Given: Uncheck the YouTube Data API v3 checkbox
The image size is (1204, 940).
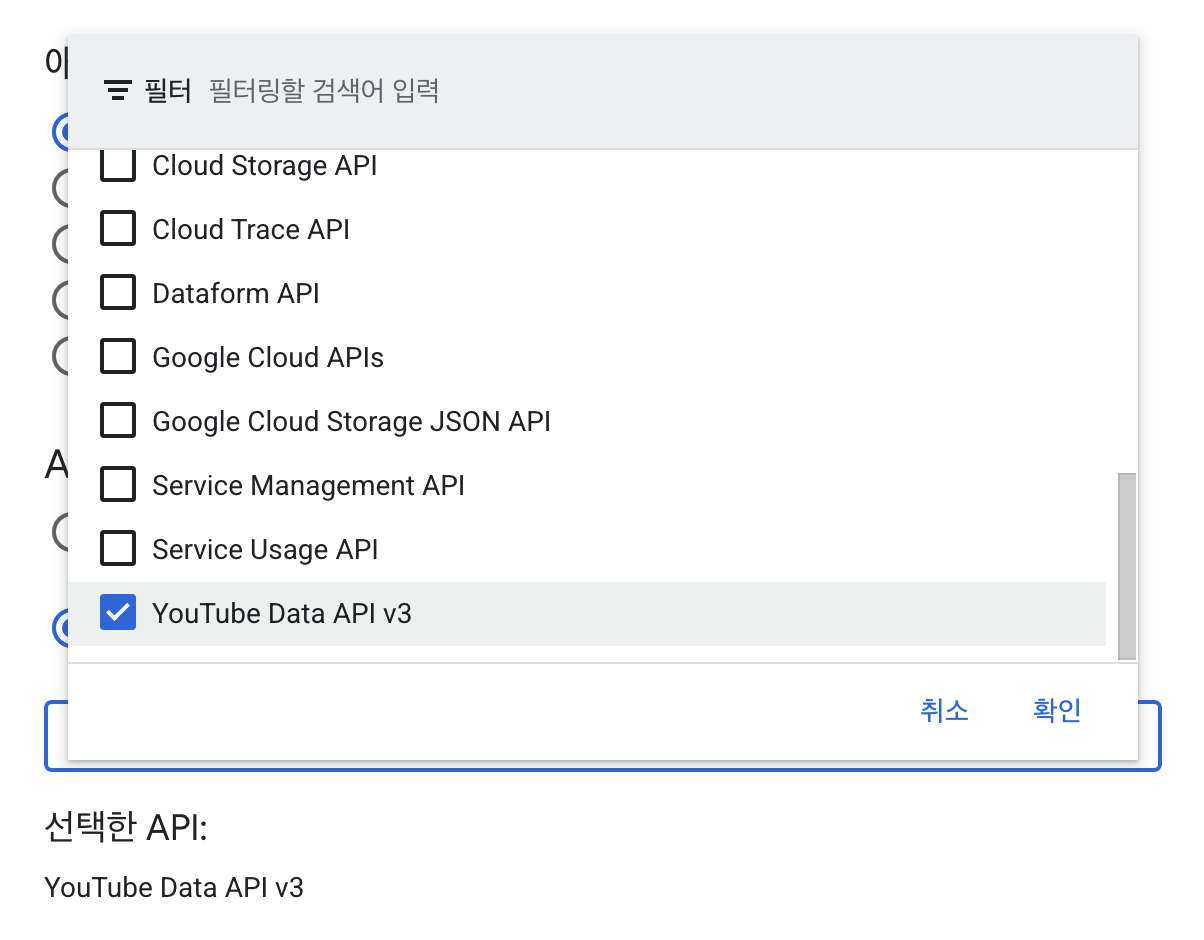Looking at the screenshot, I should coord(118,613).
